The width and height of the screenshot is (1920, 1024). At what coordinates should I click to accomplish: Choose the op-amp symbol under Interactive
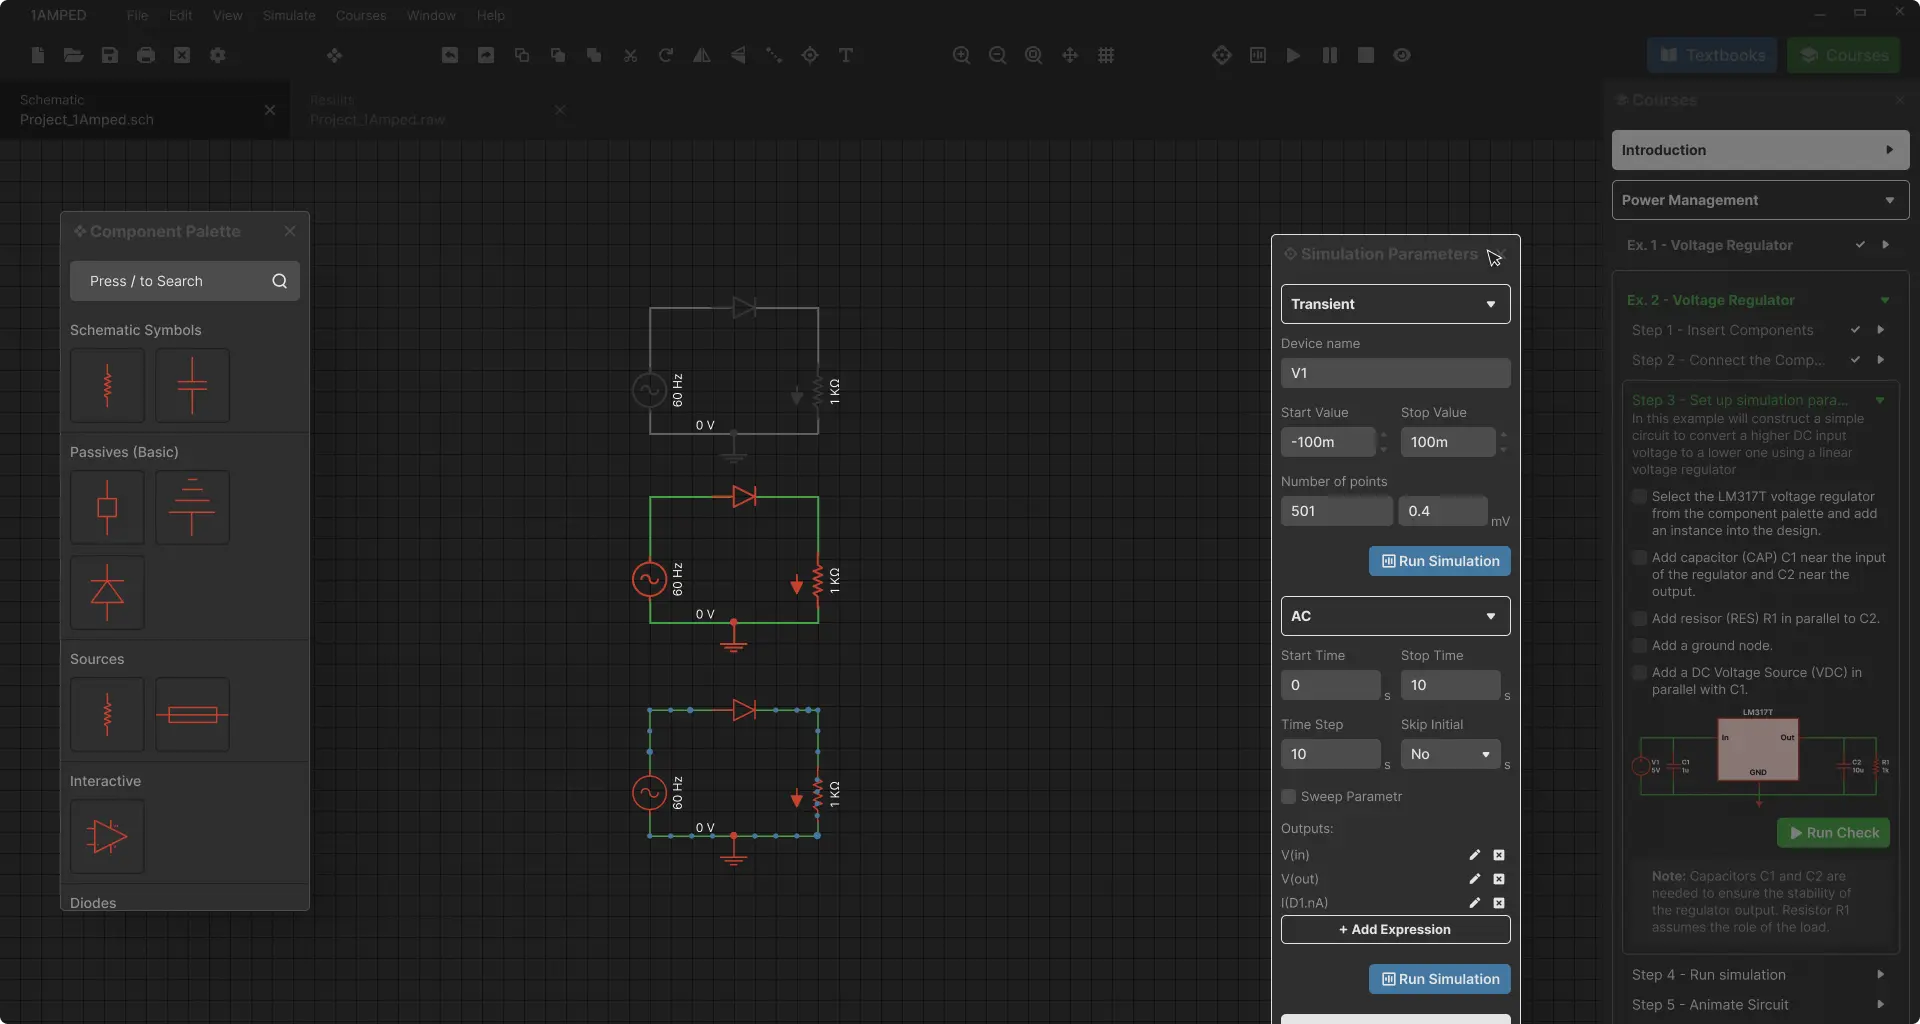108,836
